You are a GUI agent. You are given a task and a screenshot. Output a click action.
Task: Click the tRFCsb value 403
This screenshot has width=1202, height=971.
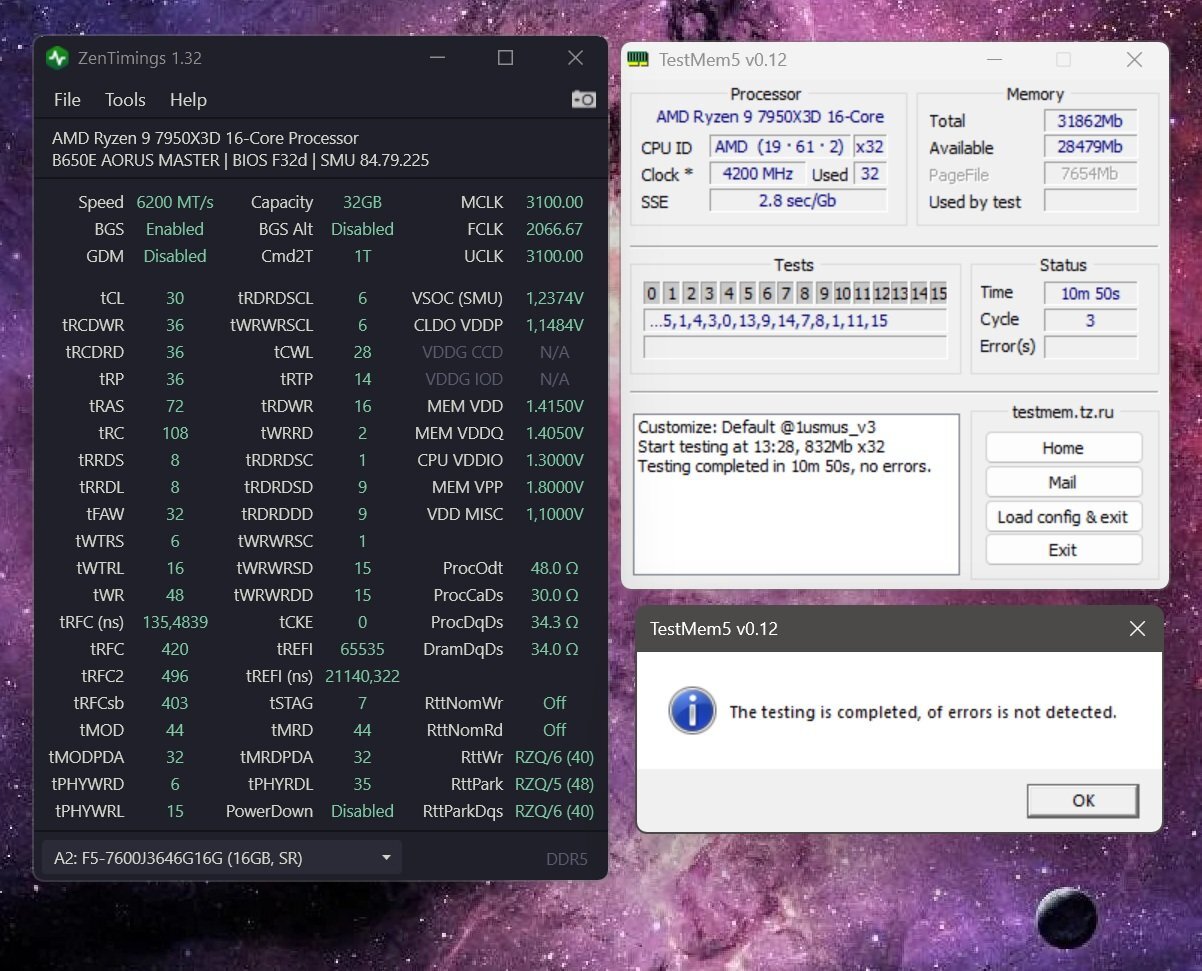[175, 703]
